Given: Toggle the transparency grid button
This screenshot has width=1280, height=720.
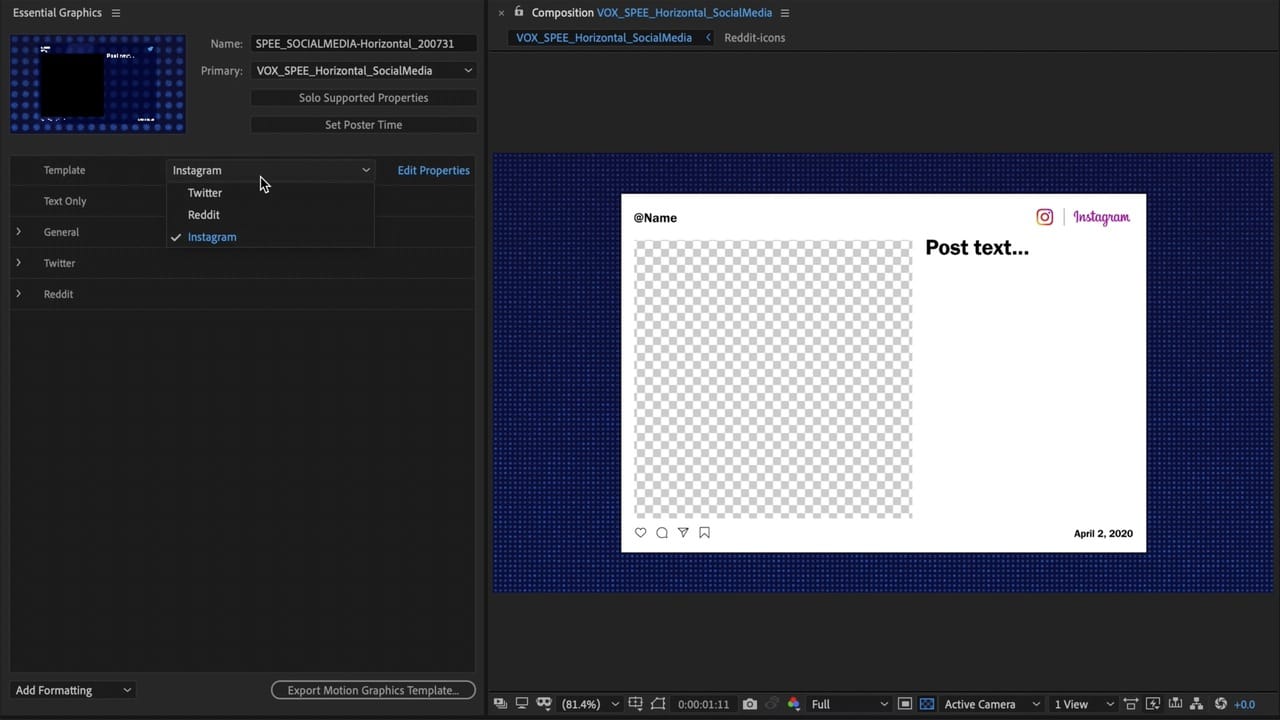Looking at the screenshot, I should tap(927, 704).
